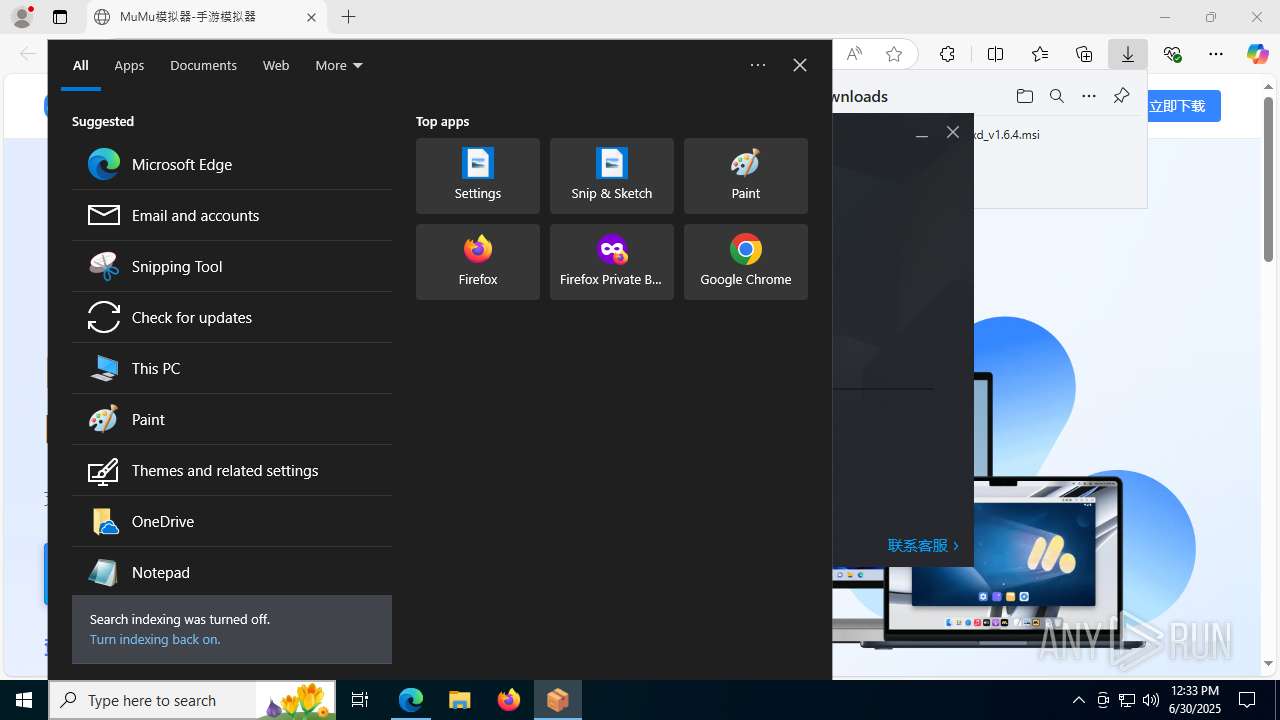
Task: Open This PC from suggestions
Action: [232, 368]
